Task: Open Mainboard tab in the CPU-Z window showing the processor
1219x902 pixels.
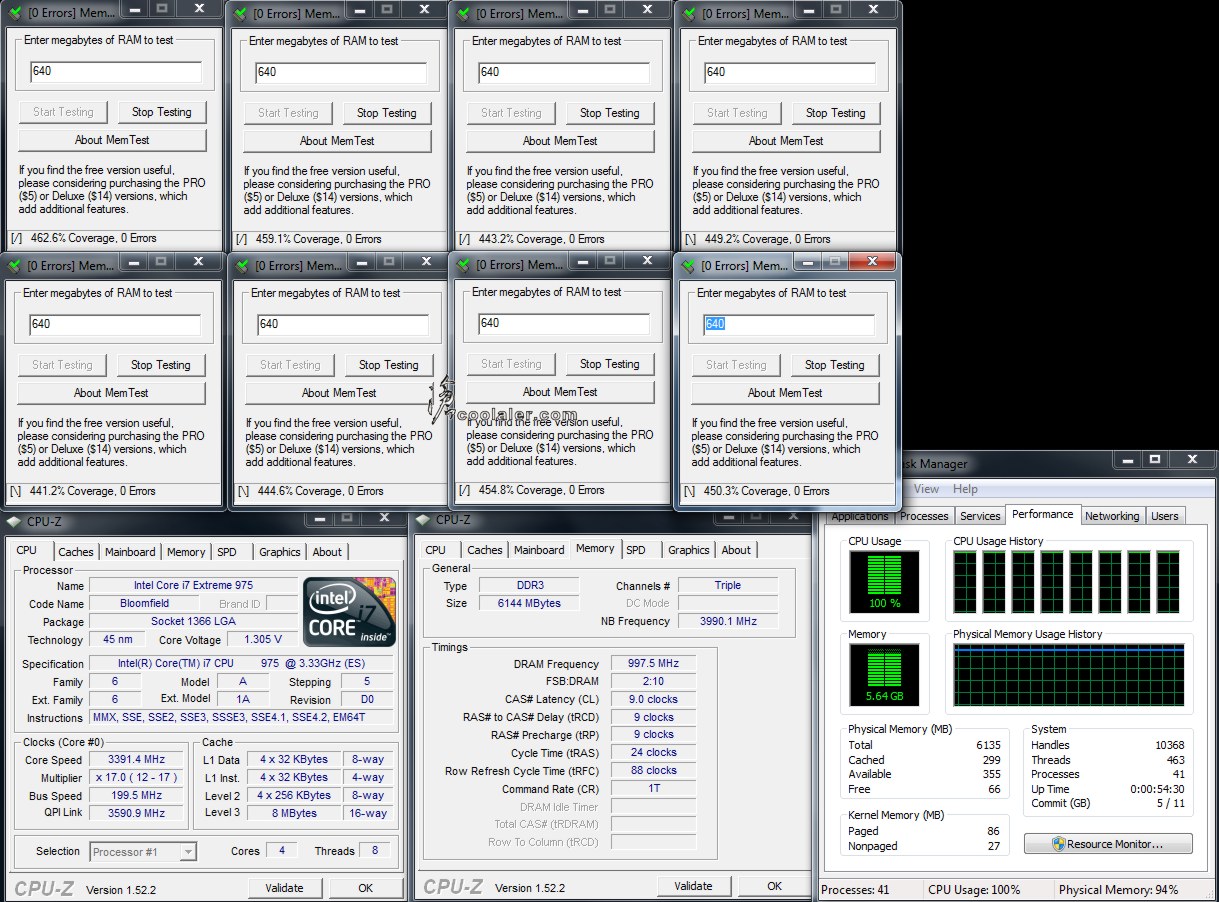Action: coord(130,552)
